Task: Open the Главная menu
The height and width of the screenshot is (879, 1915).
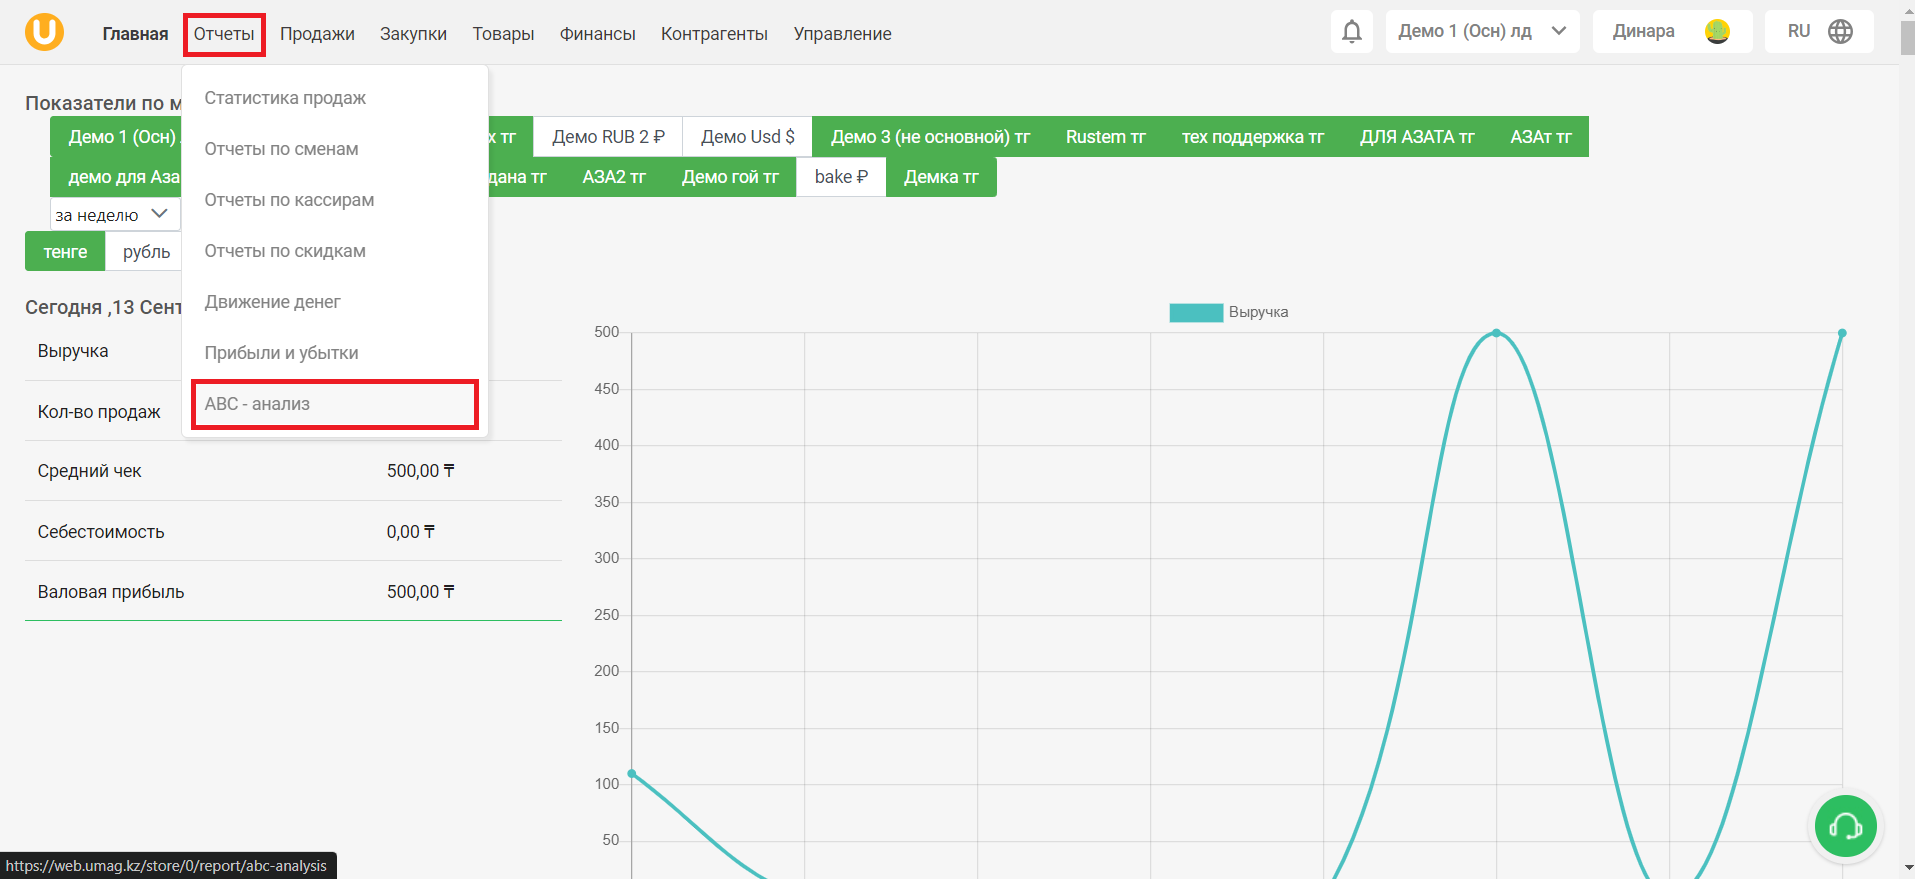Action: [x=135, y=34]
